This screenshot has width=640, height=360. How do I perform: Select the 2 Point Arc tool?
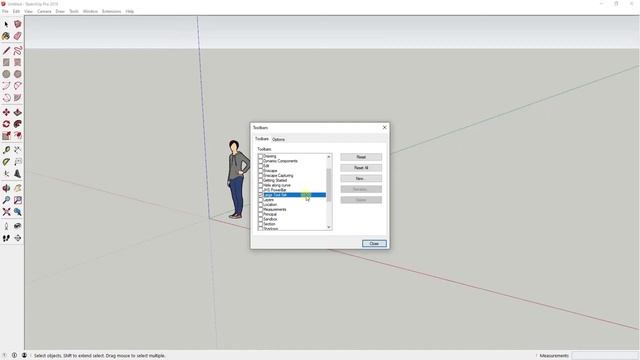point(18,86)
